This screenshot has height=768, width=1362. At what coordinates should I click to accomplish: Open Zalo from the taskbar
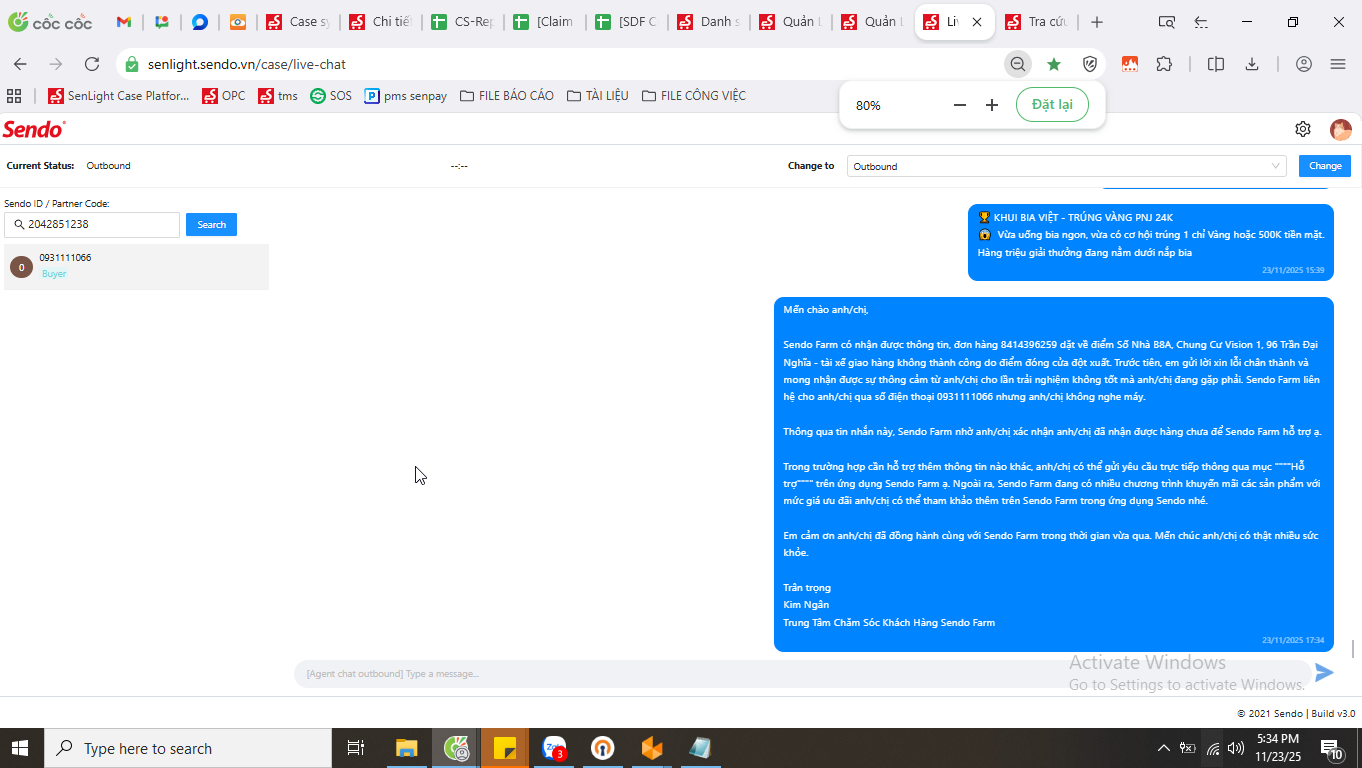[554, 748]
